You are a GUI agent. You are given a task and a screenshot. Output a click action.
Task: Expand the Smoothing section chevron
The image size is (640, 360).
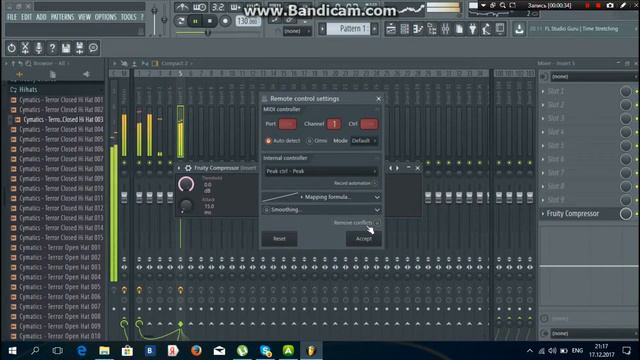click(377, 210)
